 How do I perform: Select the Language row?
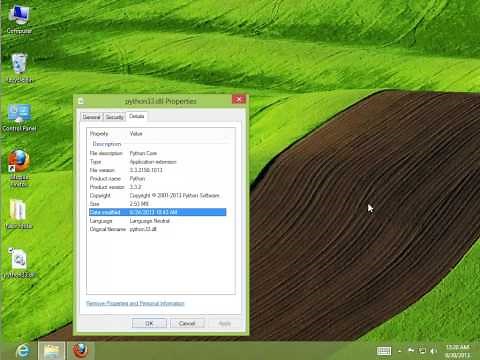coord(157,221)
